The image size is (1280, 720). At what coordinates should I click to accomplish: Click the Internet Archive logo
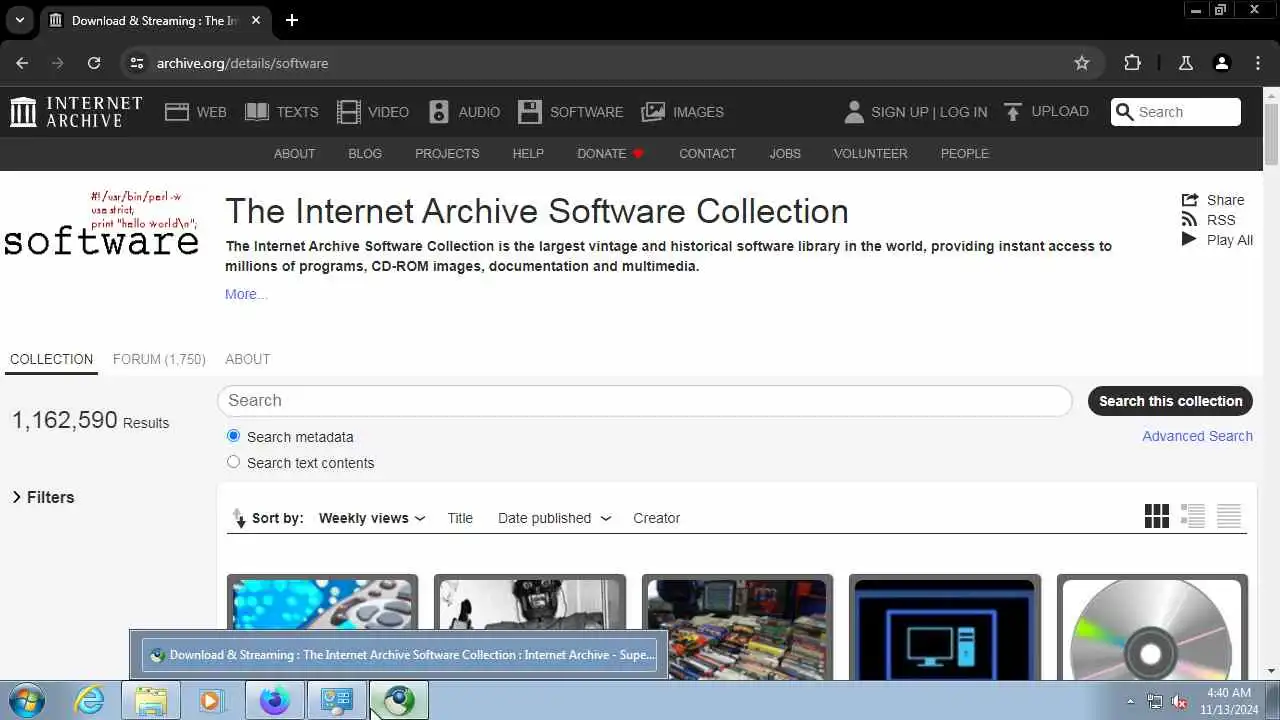[x=76, y=112]
